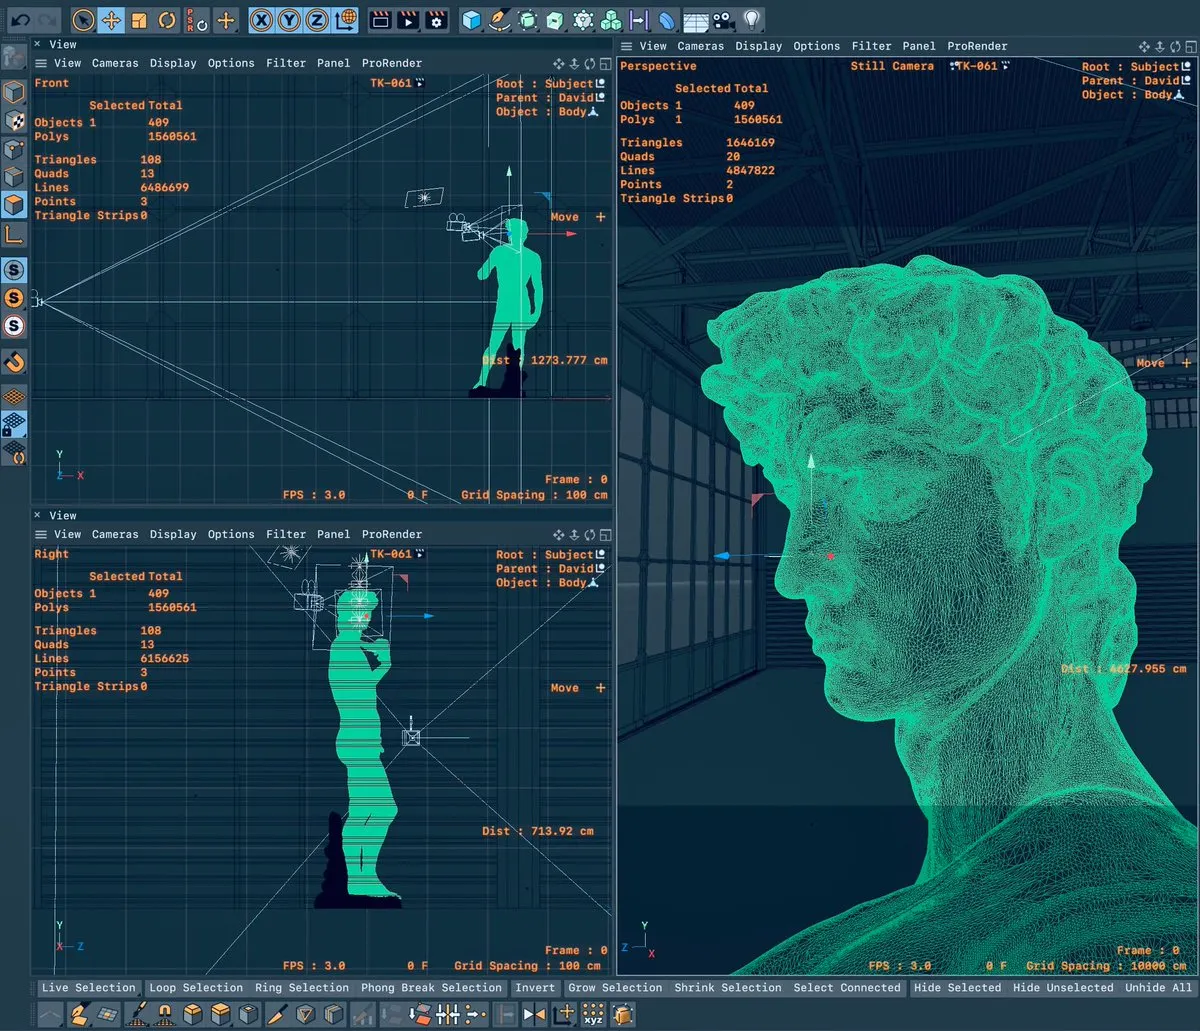
Task: Click the Redo arrow in top toolbar
Action: point(47,19)
